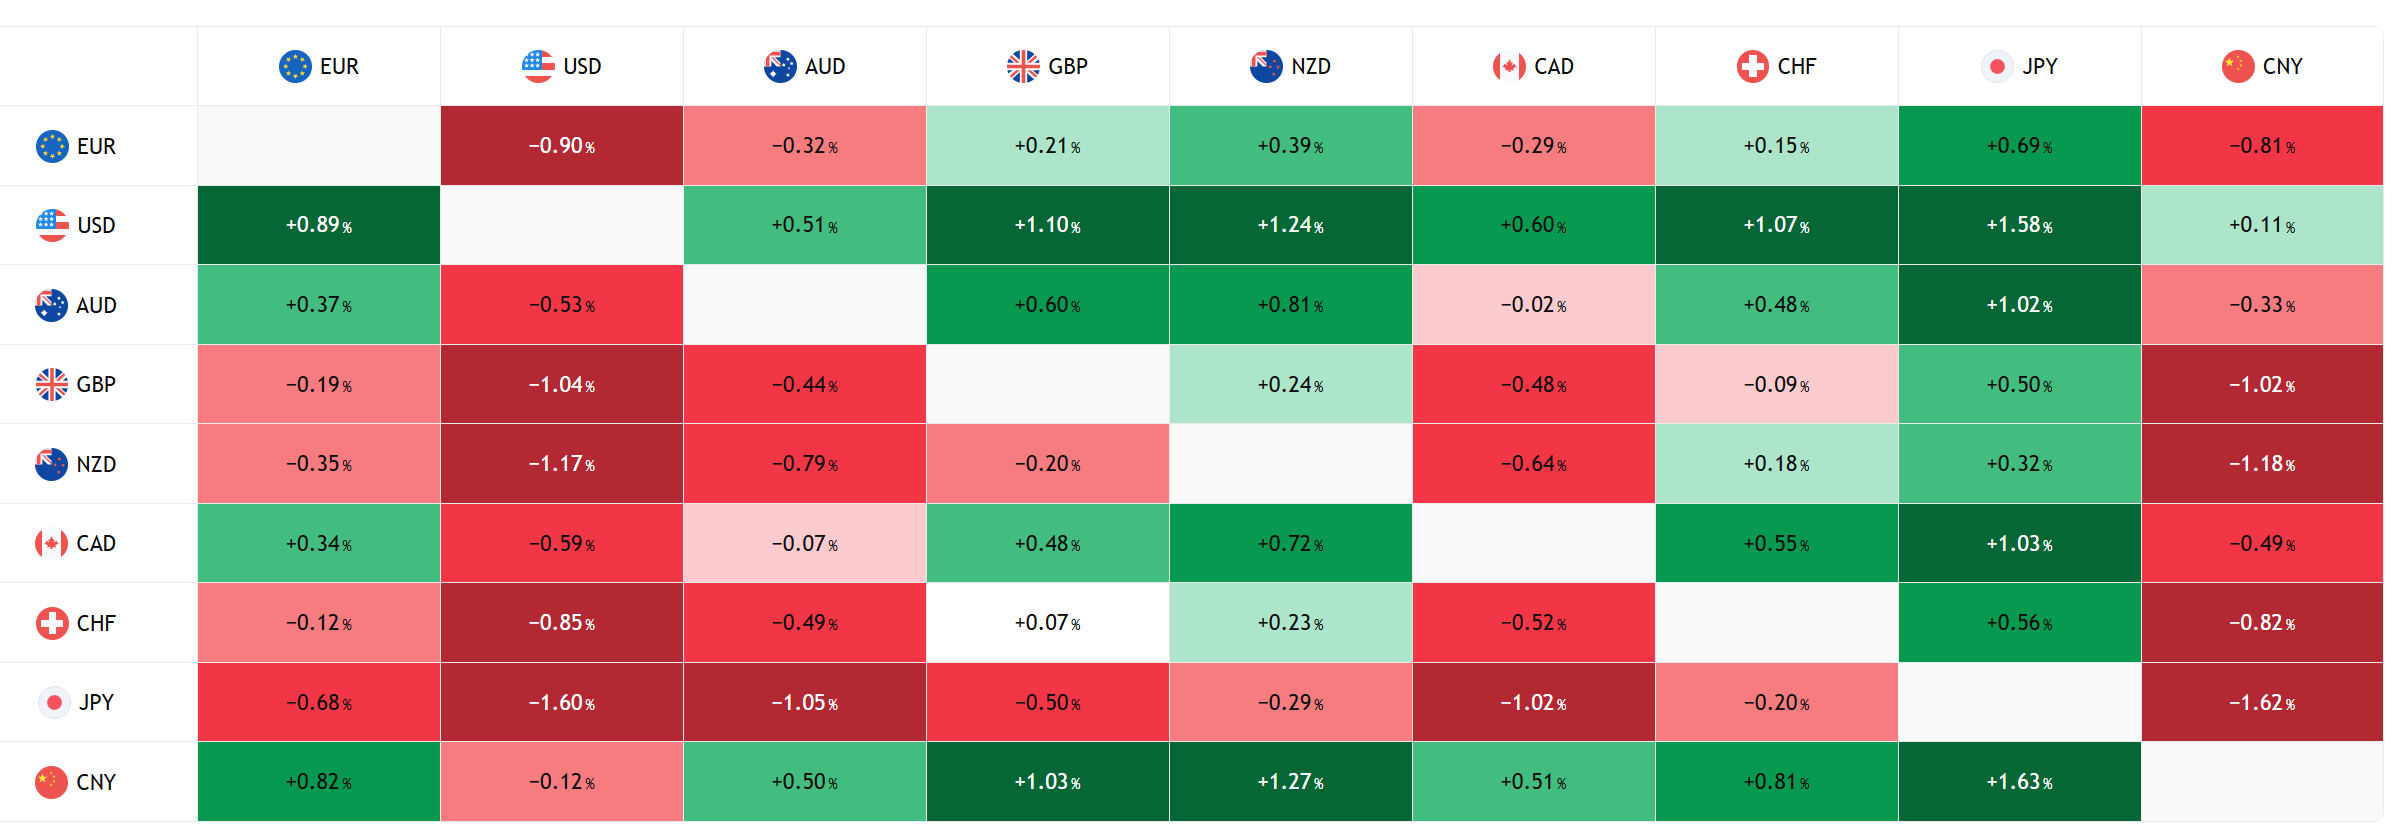Select the CNY row label text
The width and height of the screenshot is (2399, 840).
(x=96, y=782)
